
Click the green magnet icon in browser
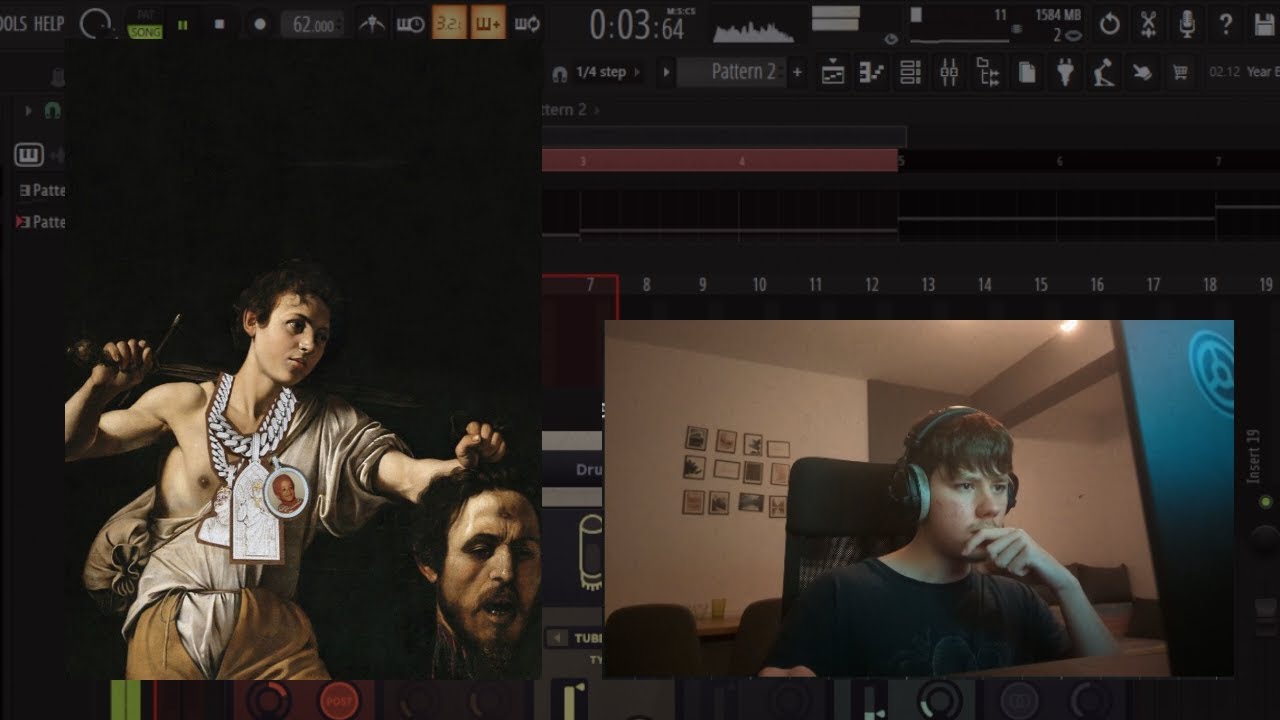point(52,110)
